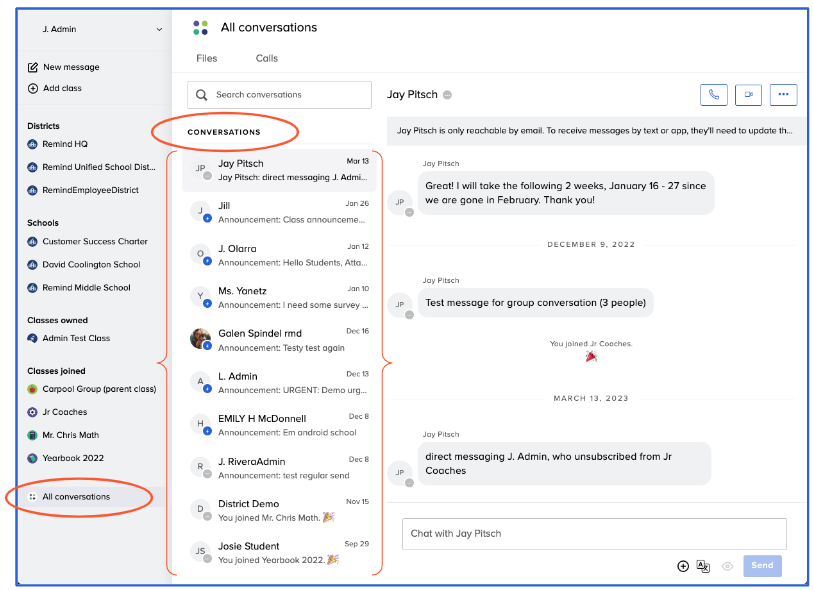813x590 pixels.
Task: Open the conversation with Ms. Yanetz
Action: pyautogui.click(x=280, y=296)
